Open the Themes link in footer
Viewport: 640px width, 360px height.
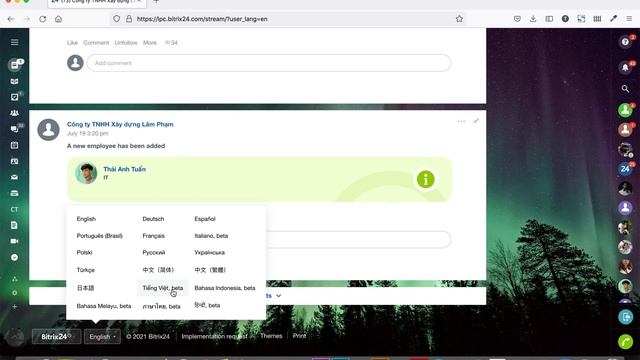(271, 336)
